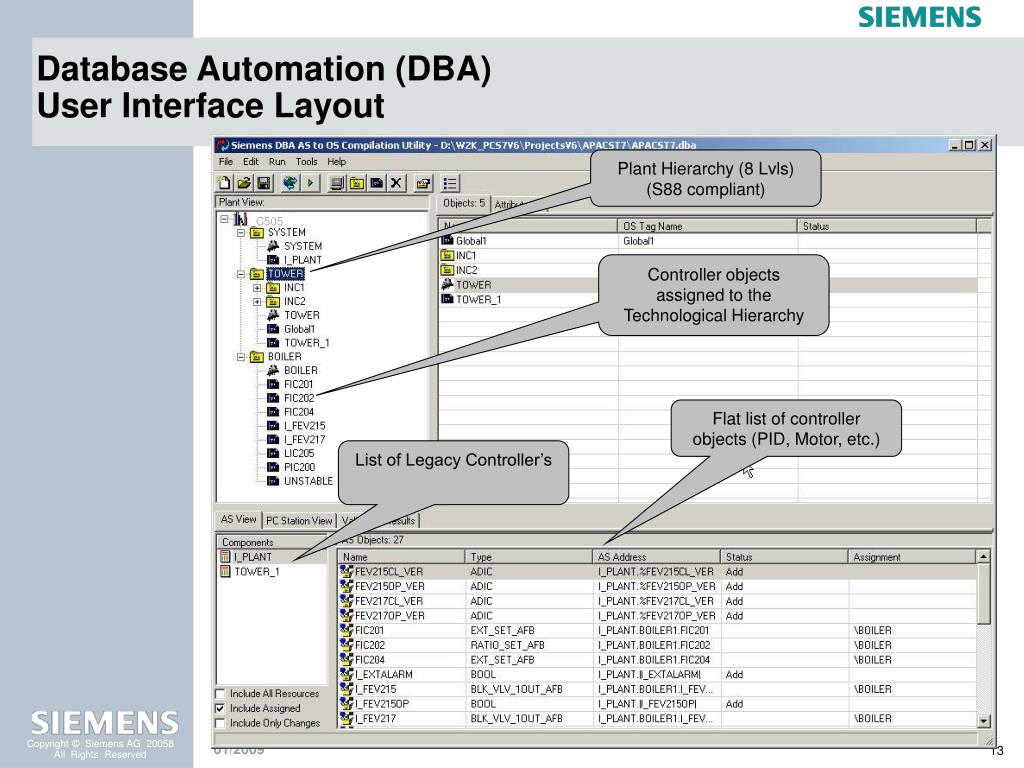Image resolution: width=1024 pixels, height=768 pixels.
Task: Click the X delete toolbar icon
Action: pos(396,183)
